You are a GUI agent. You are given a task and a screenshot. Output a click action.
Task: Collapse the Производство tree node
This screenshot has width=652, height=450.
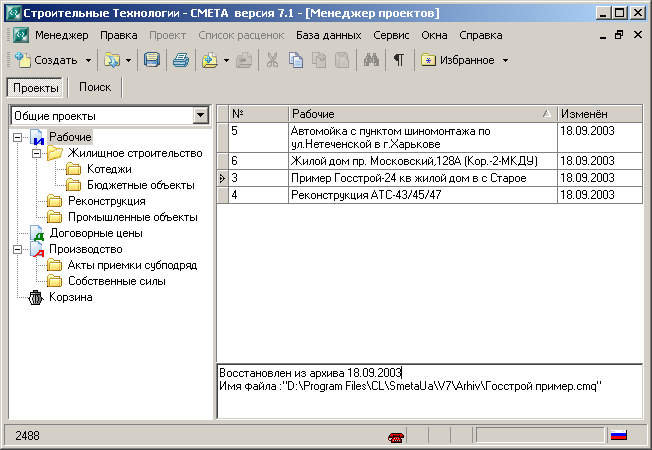click(17, 250)
